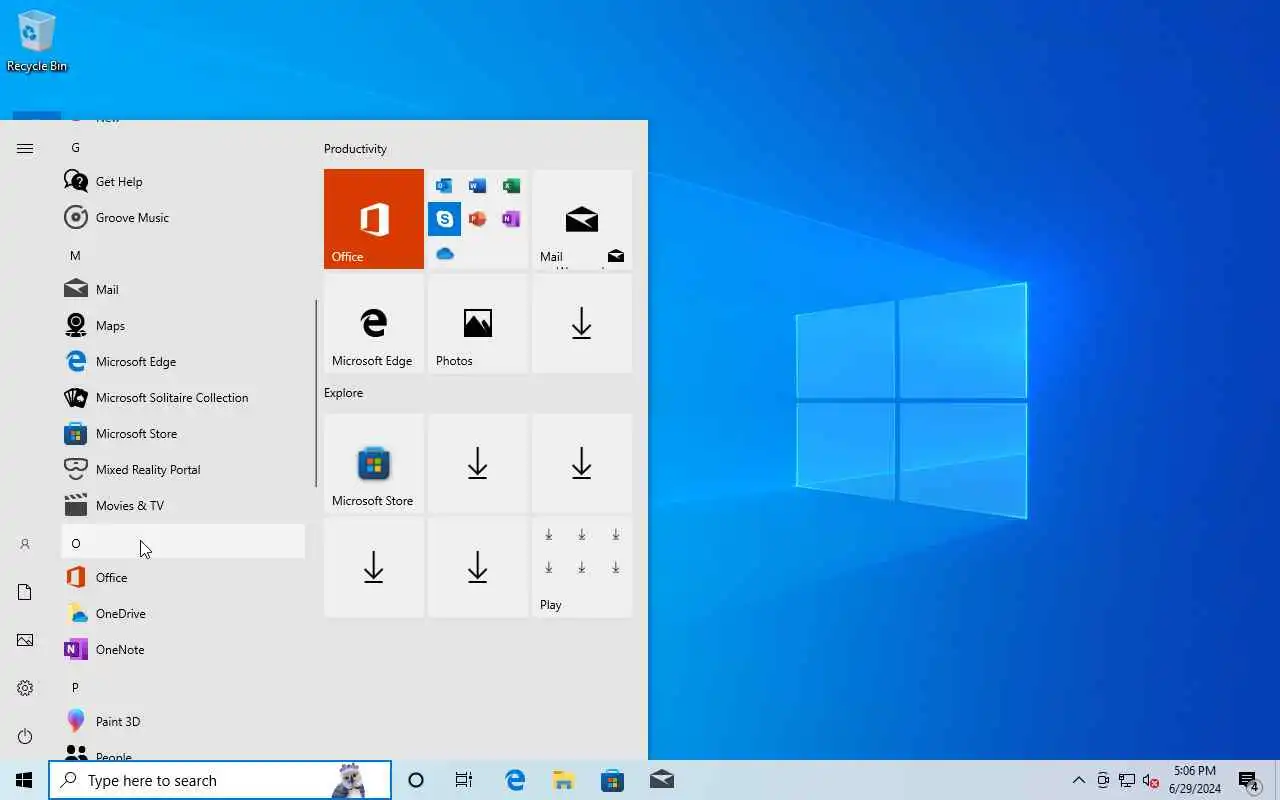Click the Windows Start button
The height and width of the screenshot is (800, 1280).
[x=24, y=780]
